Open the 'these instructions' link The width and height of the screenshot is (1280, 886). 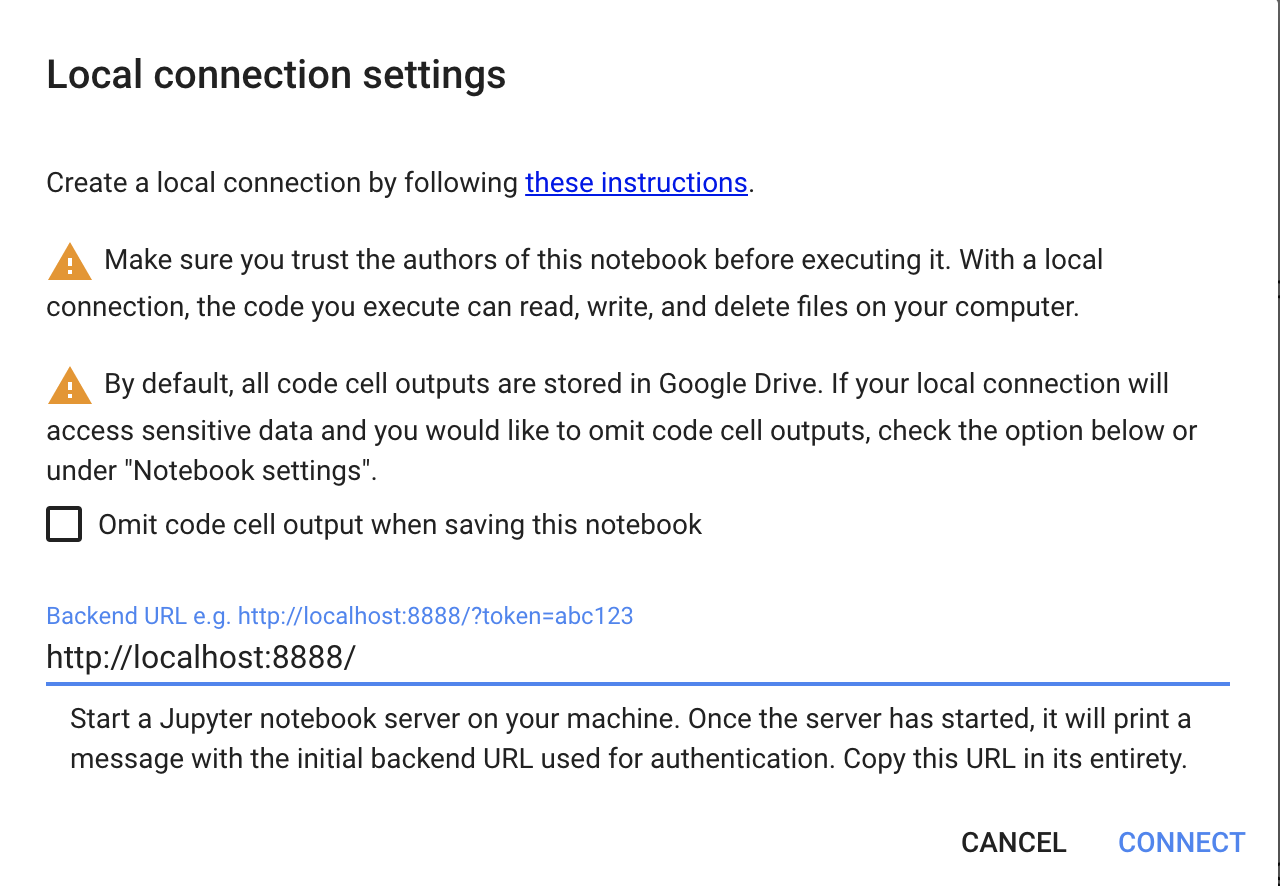636,183
